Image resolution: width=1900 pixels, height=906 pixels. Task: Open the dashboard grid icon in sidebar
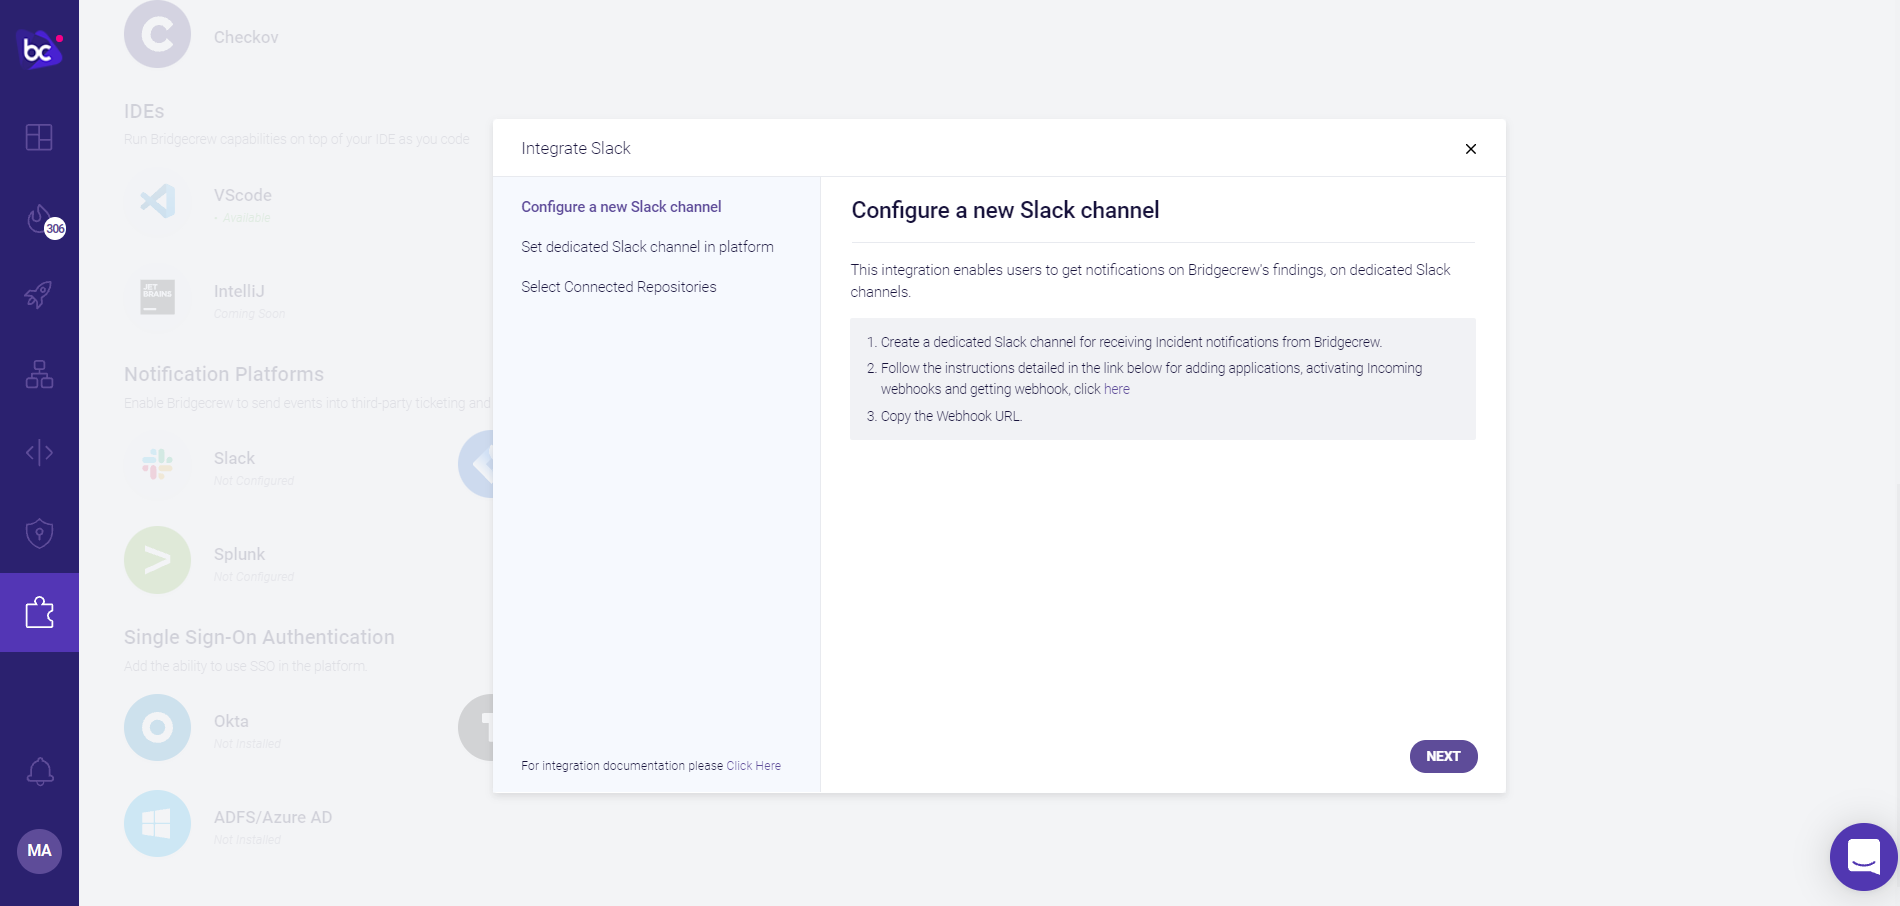[x=39, y=137]
